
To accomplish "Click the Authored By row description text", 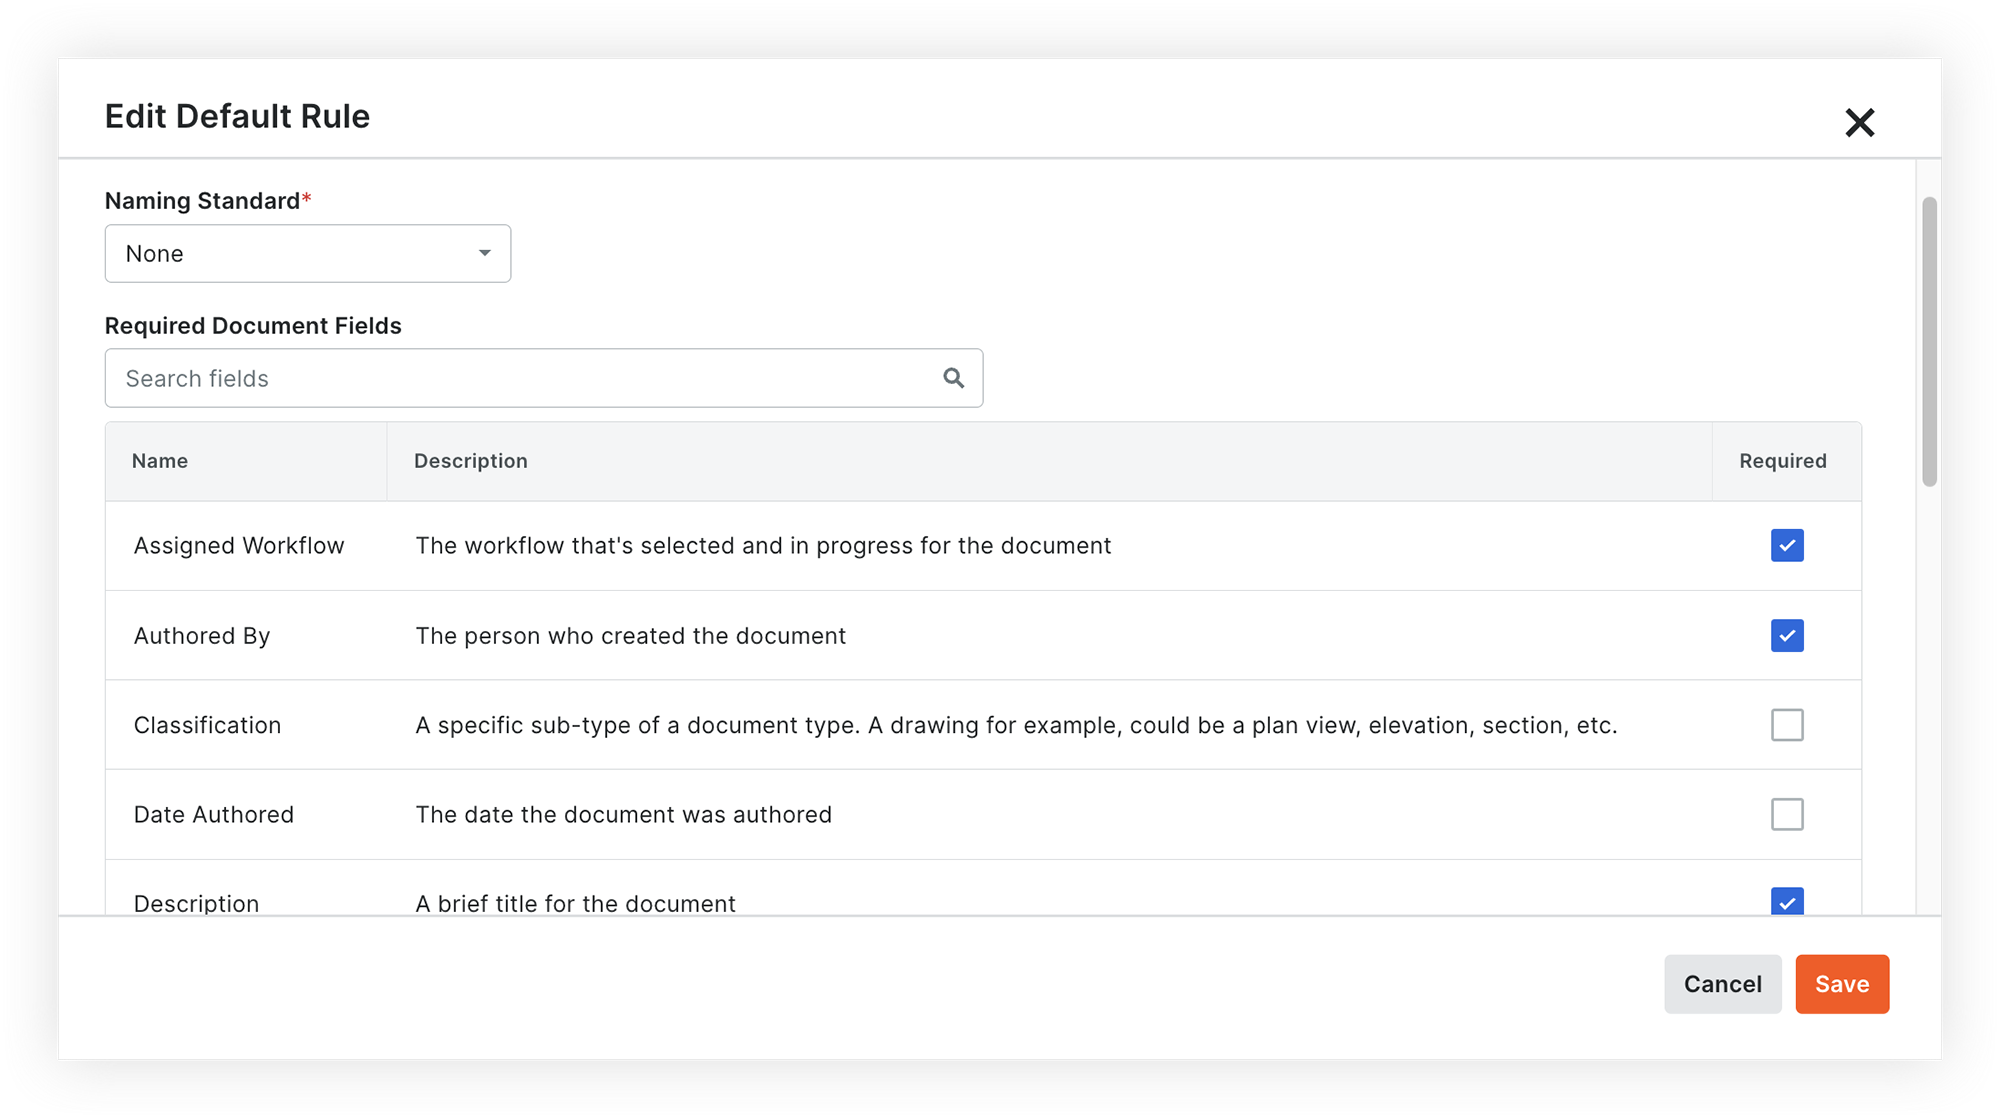I will [x=630, y=636].
